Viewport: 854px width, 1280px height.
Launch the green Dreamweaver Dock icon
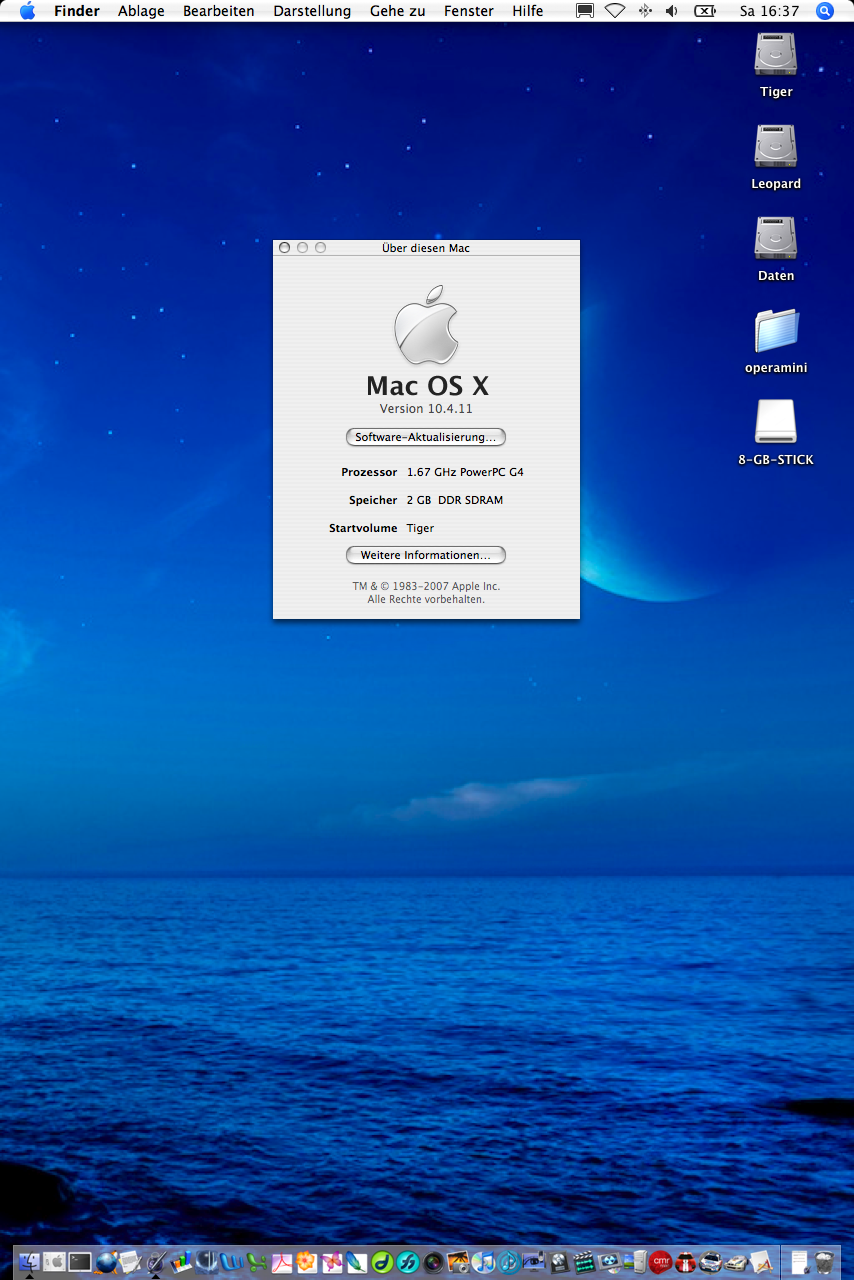[x=383, y=1261]
